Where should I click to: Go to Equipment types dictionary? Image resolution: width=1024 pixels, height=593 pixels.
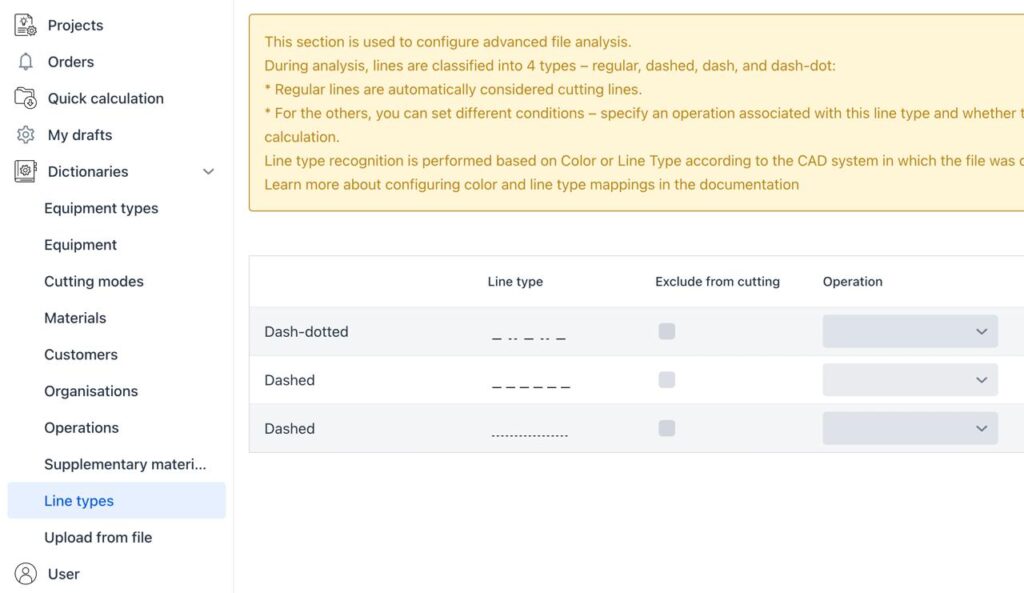click(101, 208)
